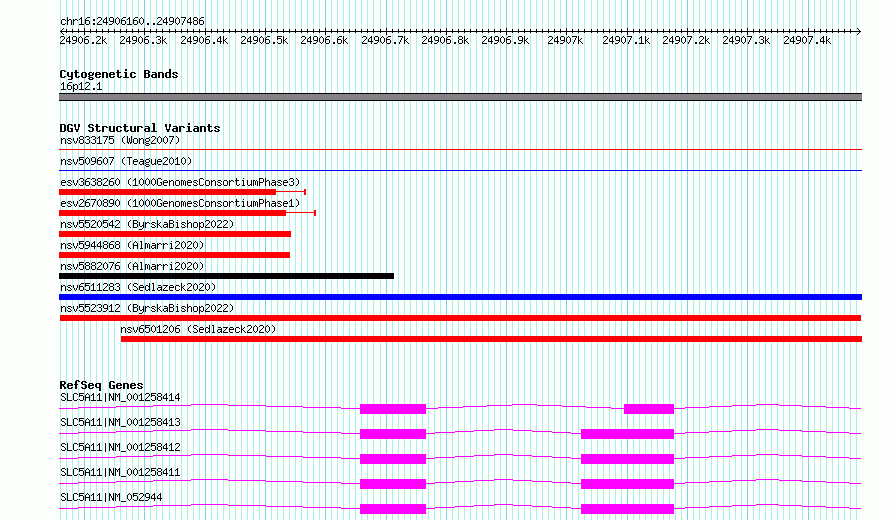Image resolution: width=890 pixels, height=520 pixels.
Task: Open nsv5944868 (Almarri2020) label
Action: pyautogui.click(x=132, y=245)
